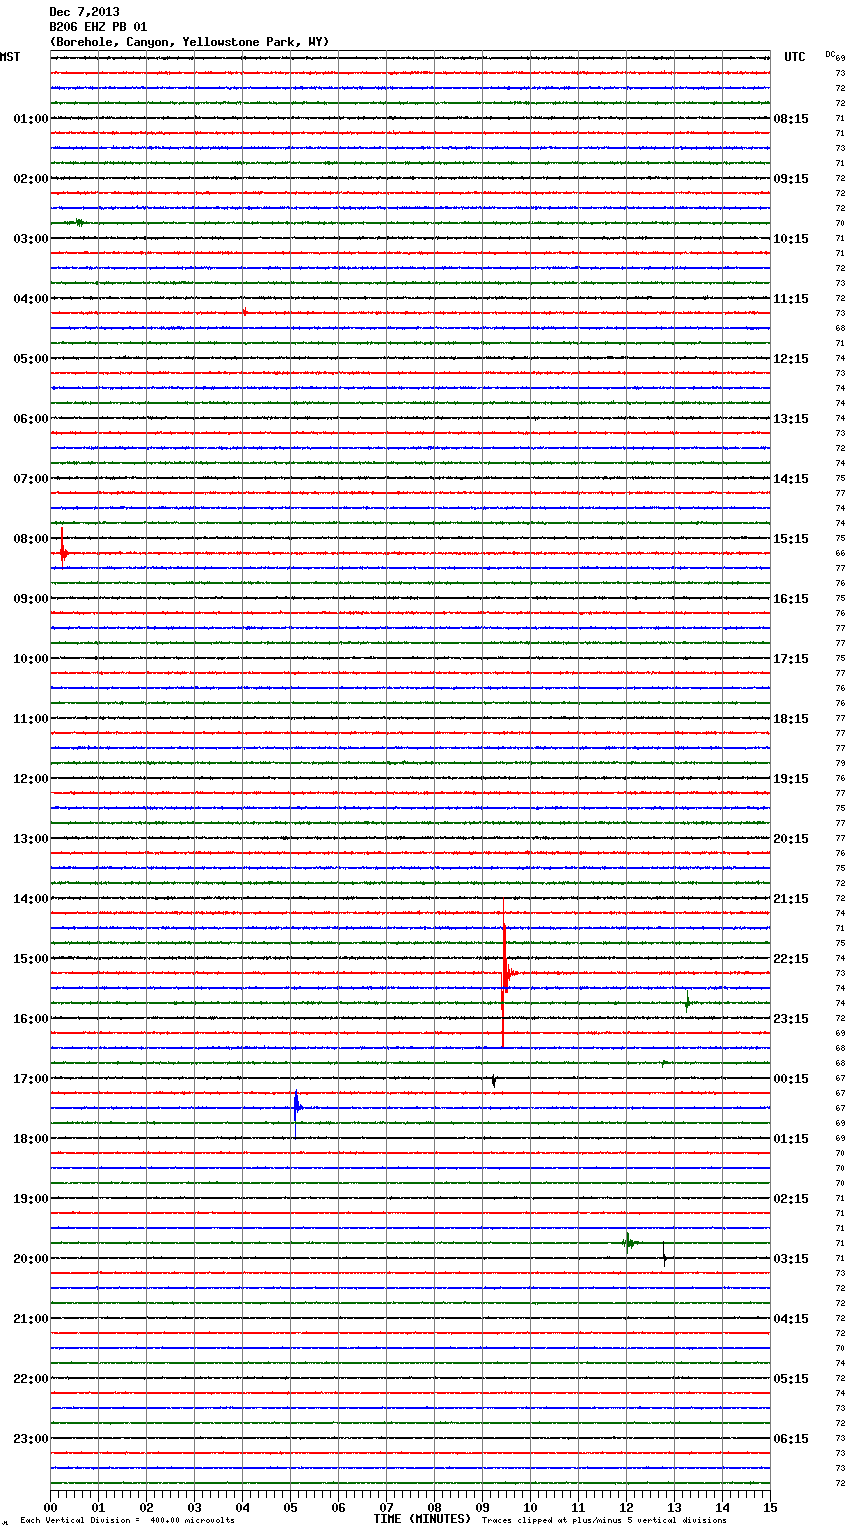
Task: Click the 15:15 UTC time label
Action: (791, 539)
